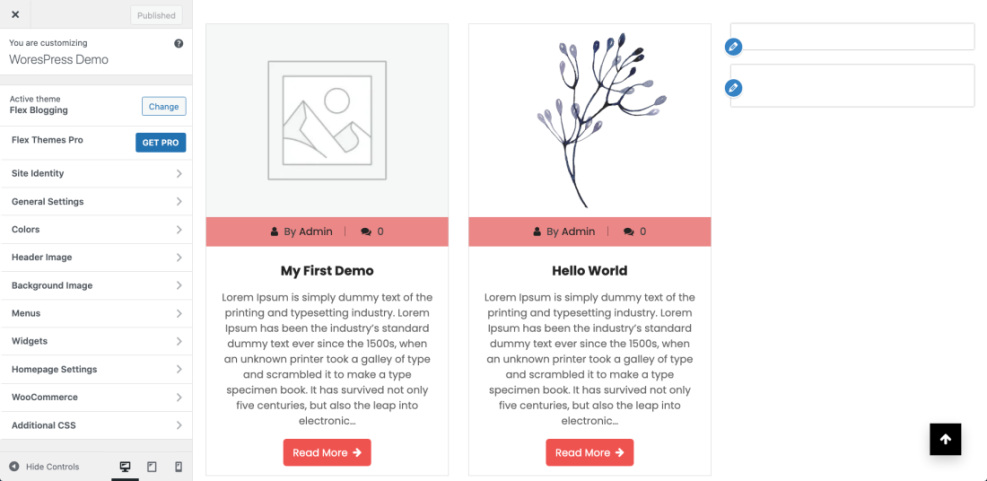Viewport: 987px width, 481px height.
Task: Open the Additional CSS section
Action: pos(96,426)
